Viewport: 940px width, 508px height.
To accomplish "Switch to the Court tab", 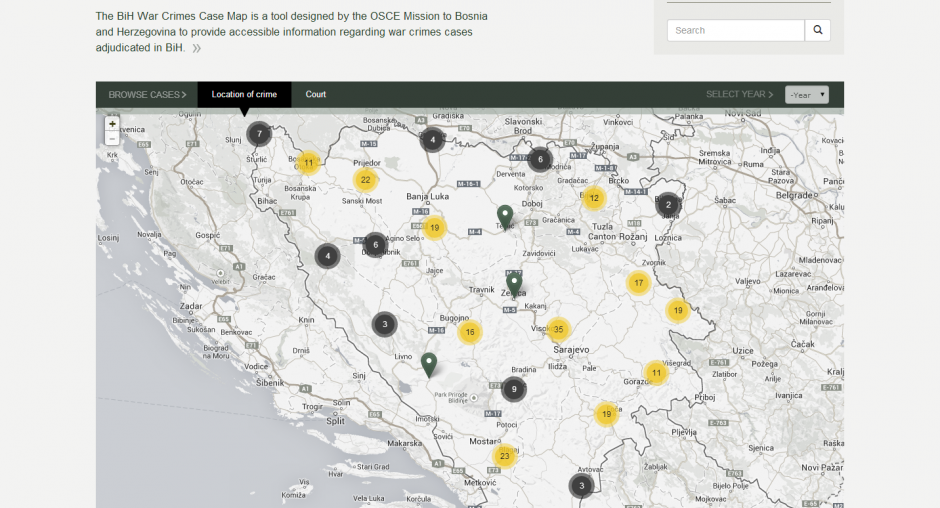I will 316,95.
